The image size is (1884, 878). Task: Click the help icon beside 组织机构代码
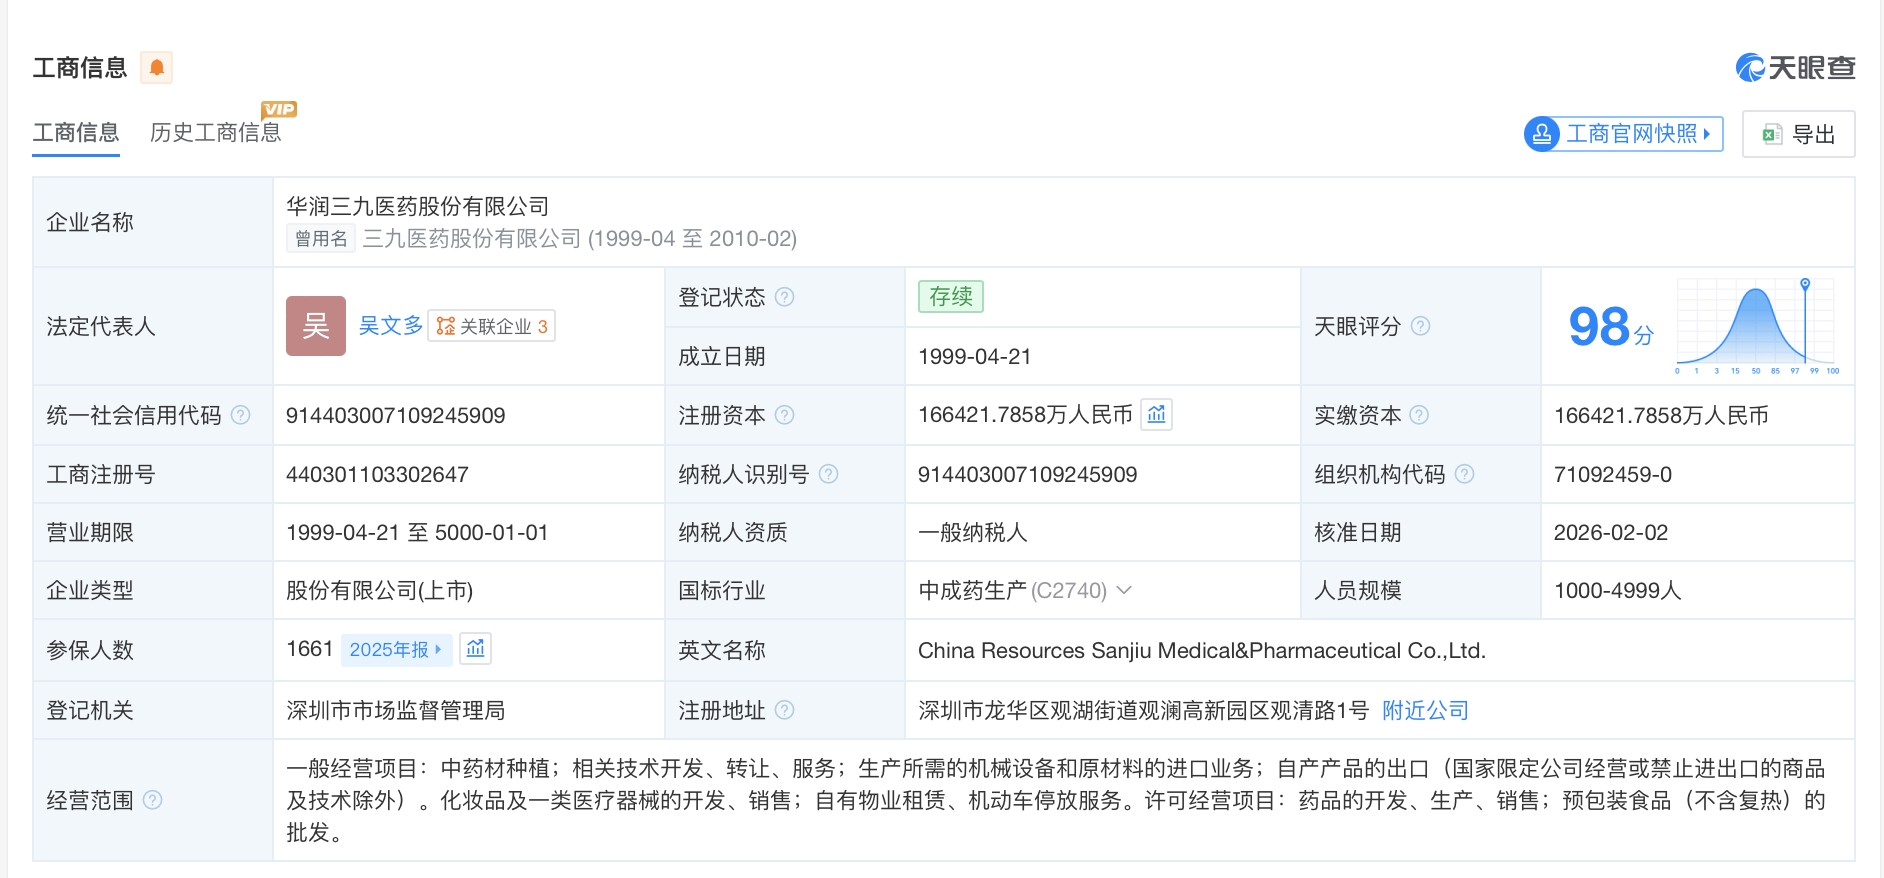coord(1464,474)
